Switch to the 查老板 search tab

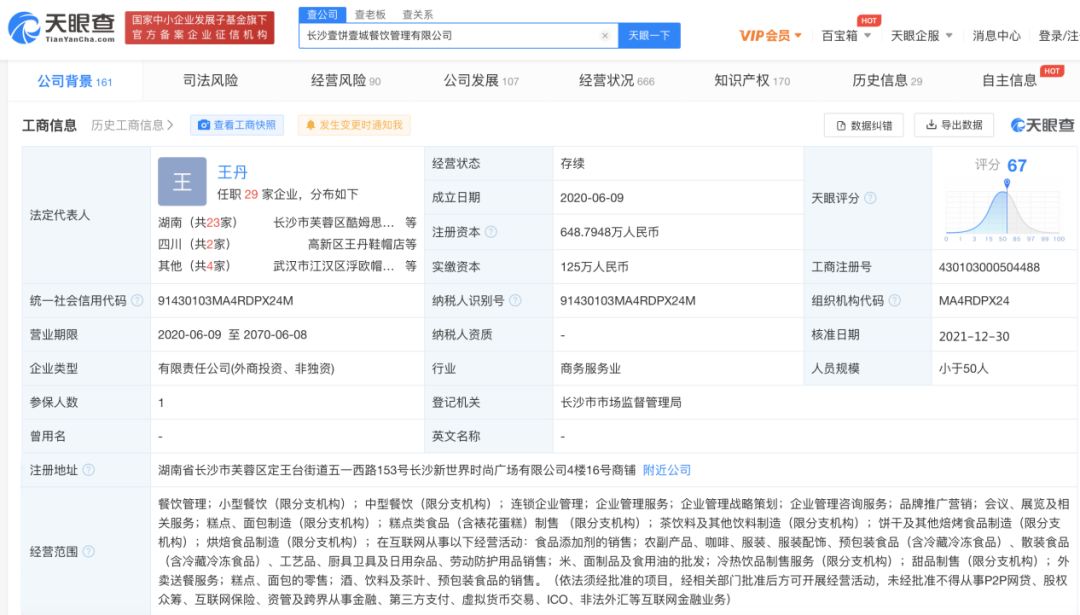371,14
